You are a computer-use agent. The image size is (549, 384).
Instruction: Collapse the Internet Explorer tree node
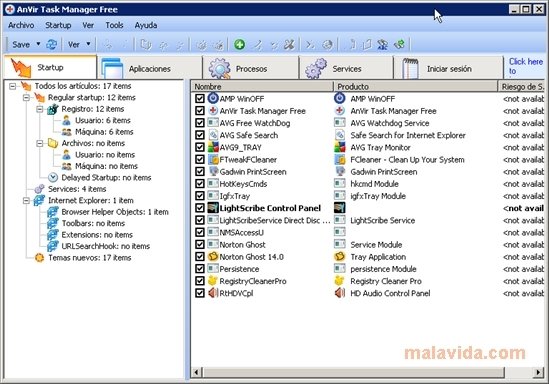(26, 201)
